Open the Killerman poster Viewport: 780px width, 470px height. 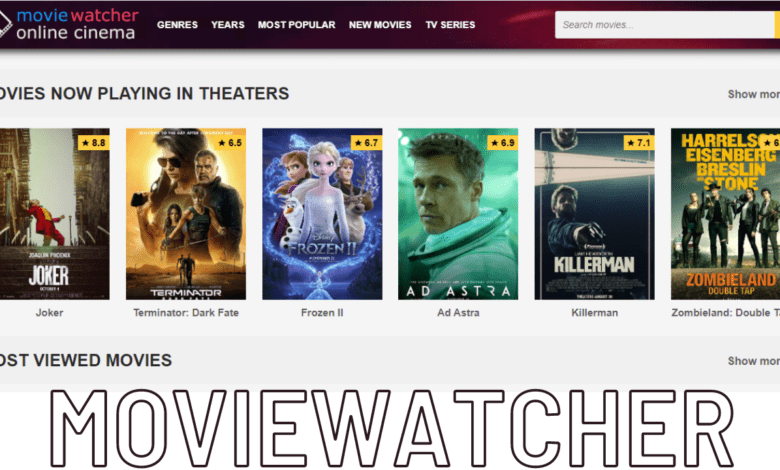(594, 214)
